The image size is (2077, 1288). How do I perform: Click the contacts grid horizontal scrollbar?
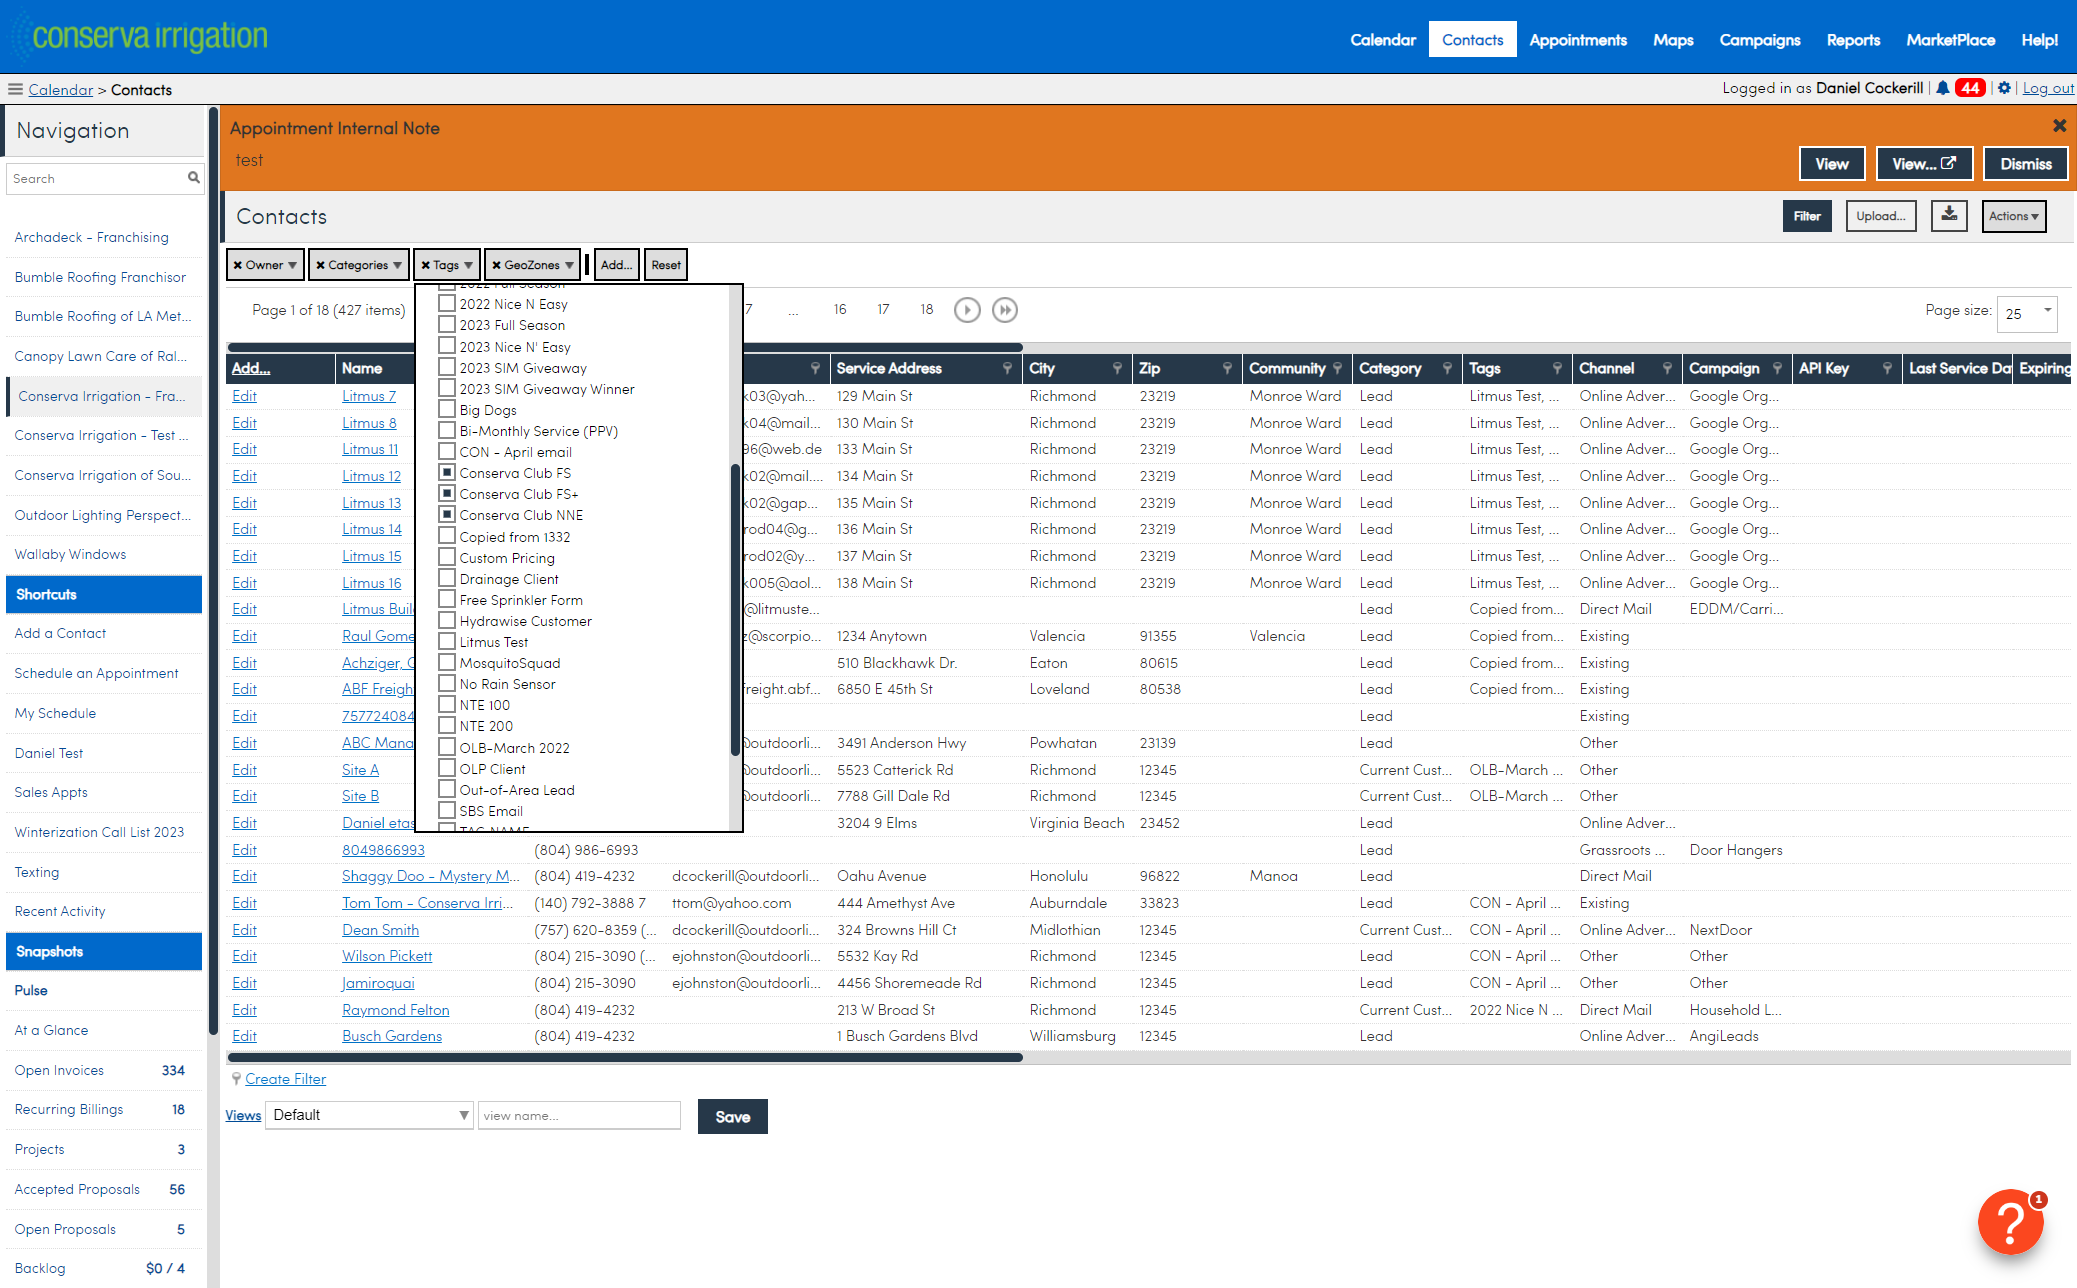click(x=625, y=1057)
